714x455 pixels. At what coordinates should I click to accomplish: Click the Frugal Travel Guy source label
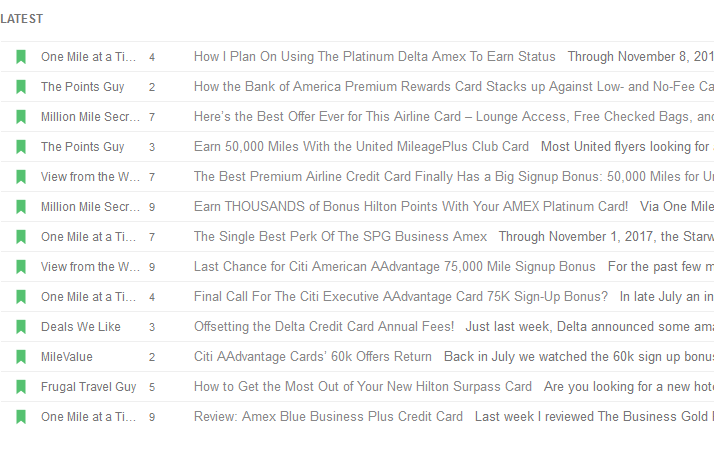click(x=88, y=387)
